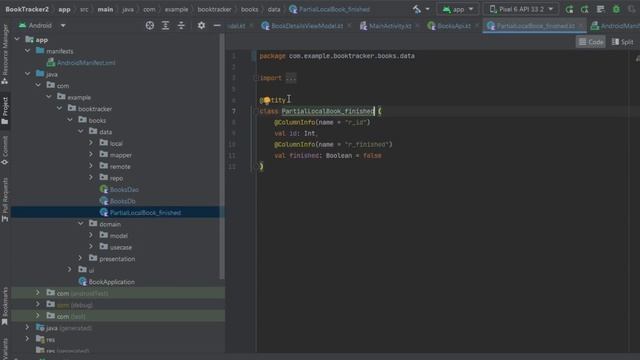The image size is (640, 360).
Task: Collapse the data package
Action: coord(81,132)
